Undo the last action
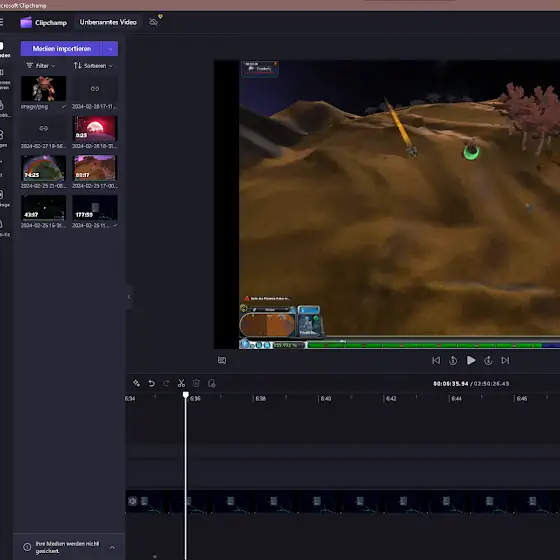 point(151,383)
